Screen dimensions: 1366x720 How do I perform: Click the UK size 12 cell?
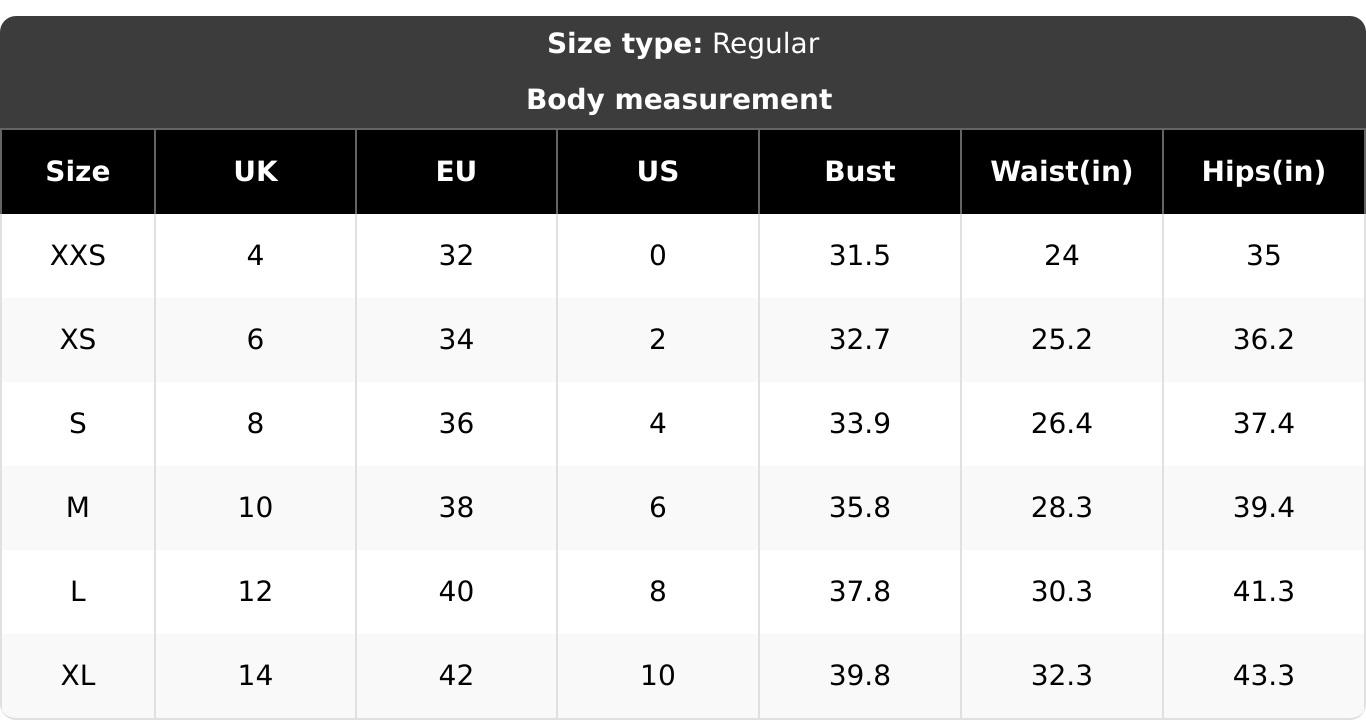coord(255,592)
